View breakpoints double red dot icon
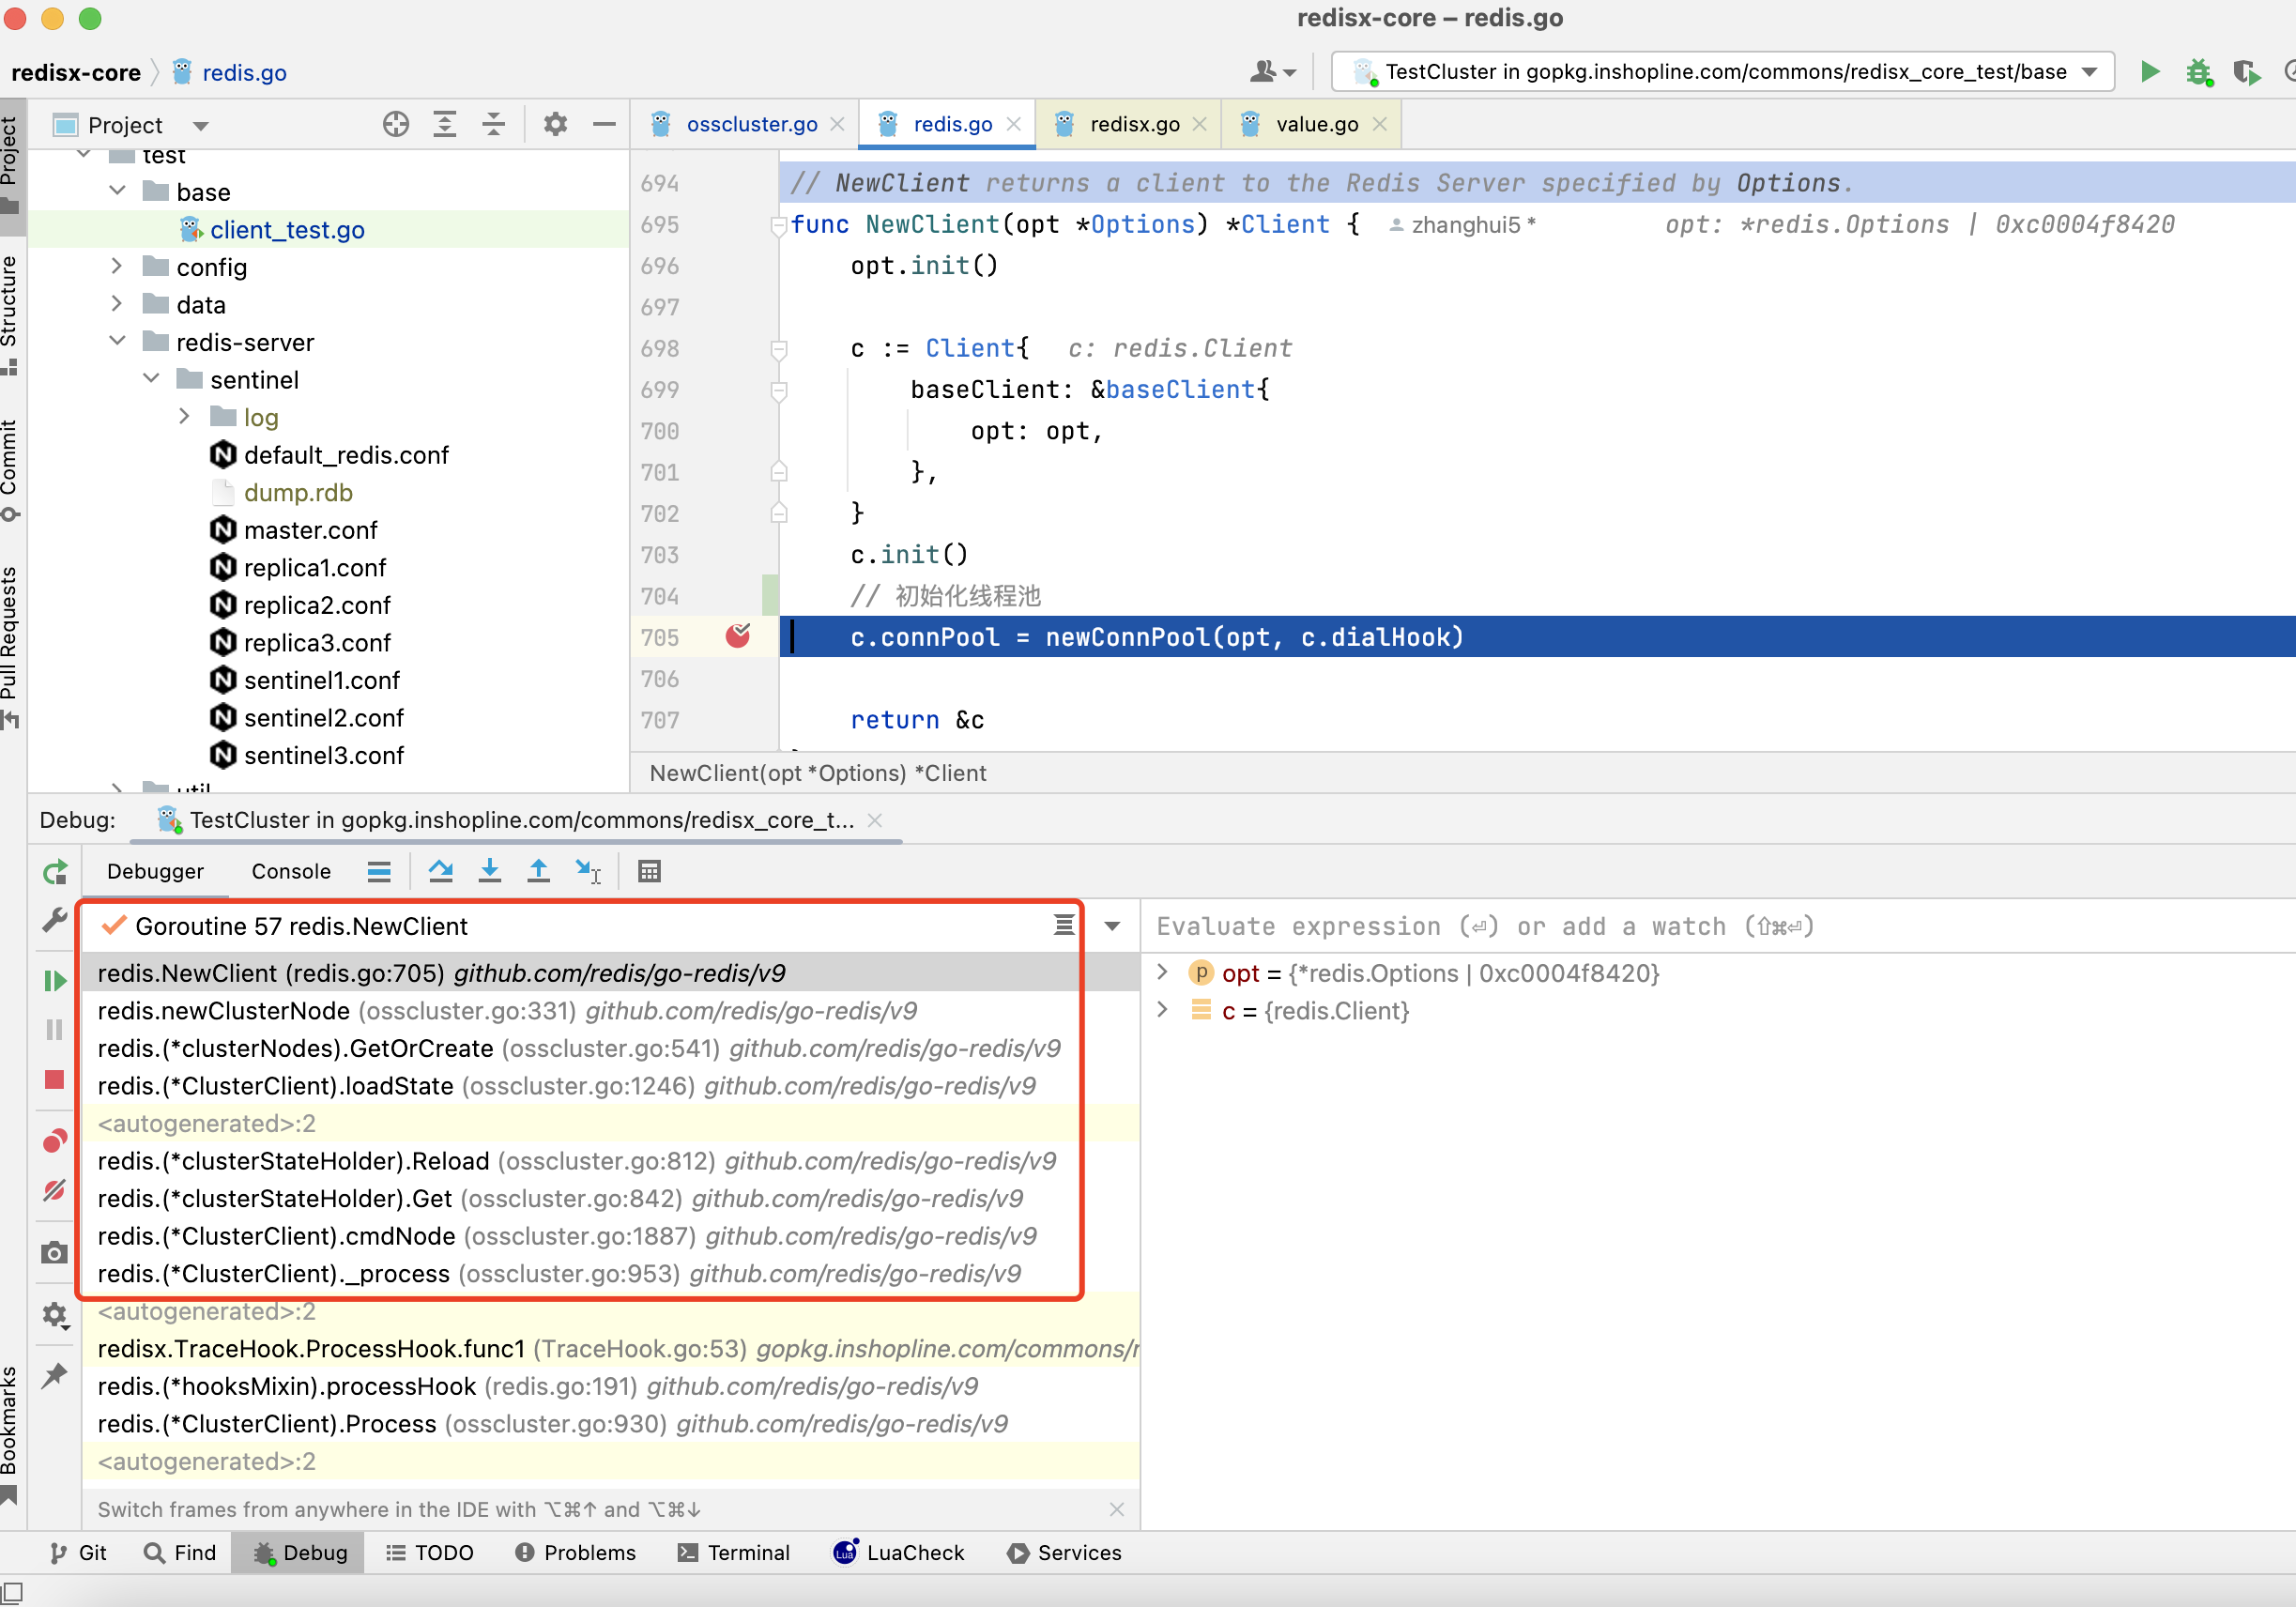The image size is (2296, 1607). [x=55, y=1141]
